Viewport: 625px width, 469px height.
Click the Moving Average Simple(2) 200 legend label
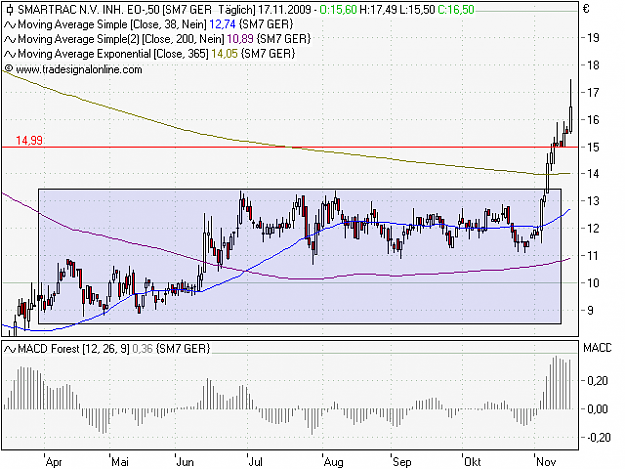(121, 39)
